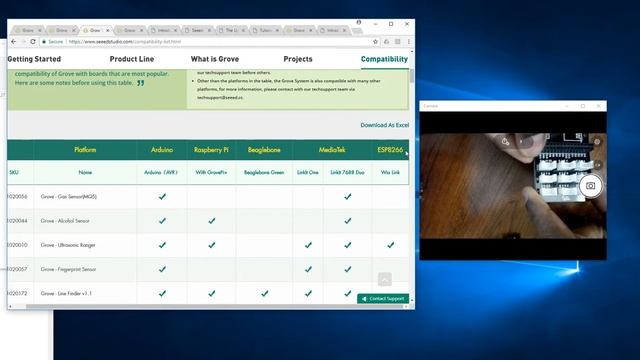The image size is (640, 360).
Task: Take a photo with the Camera shutter button
Action: point(590,186)
